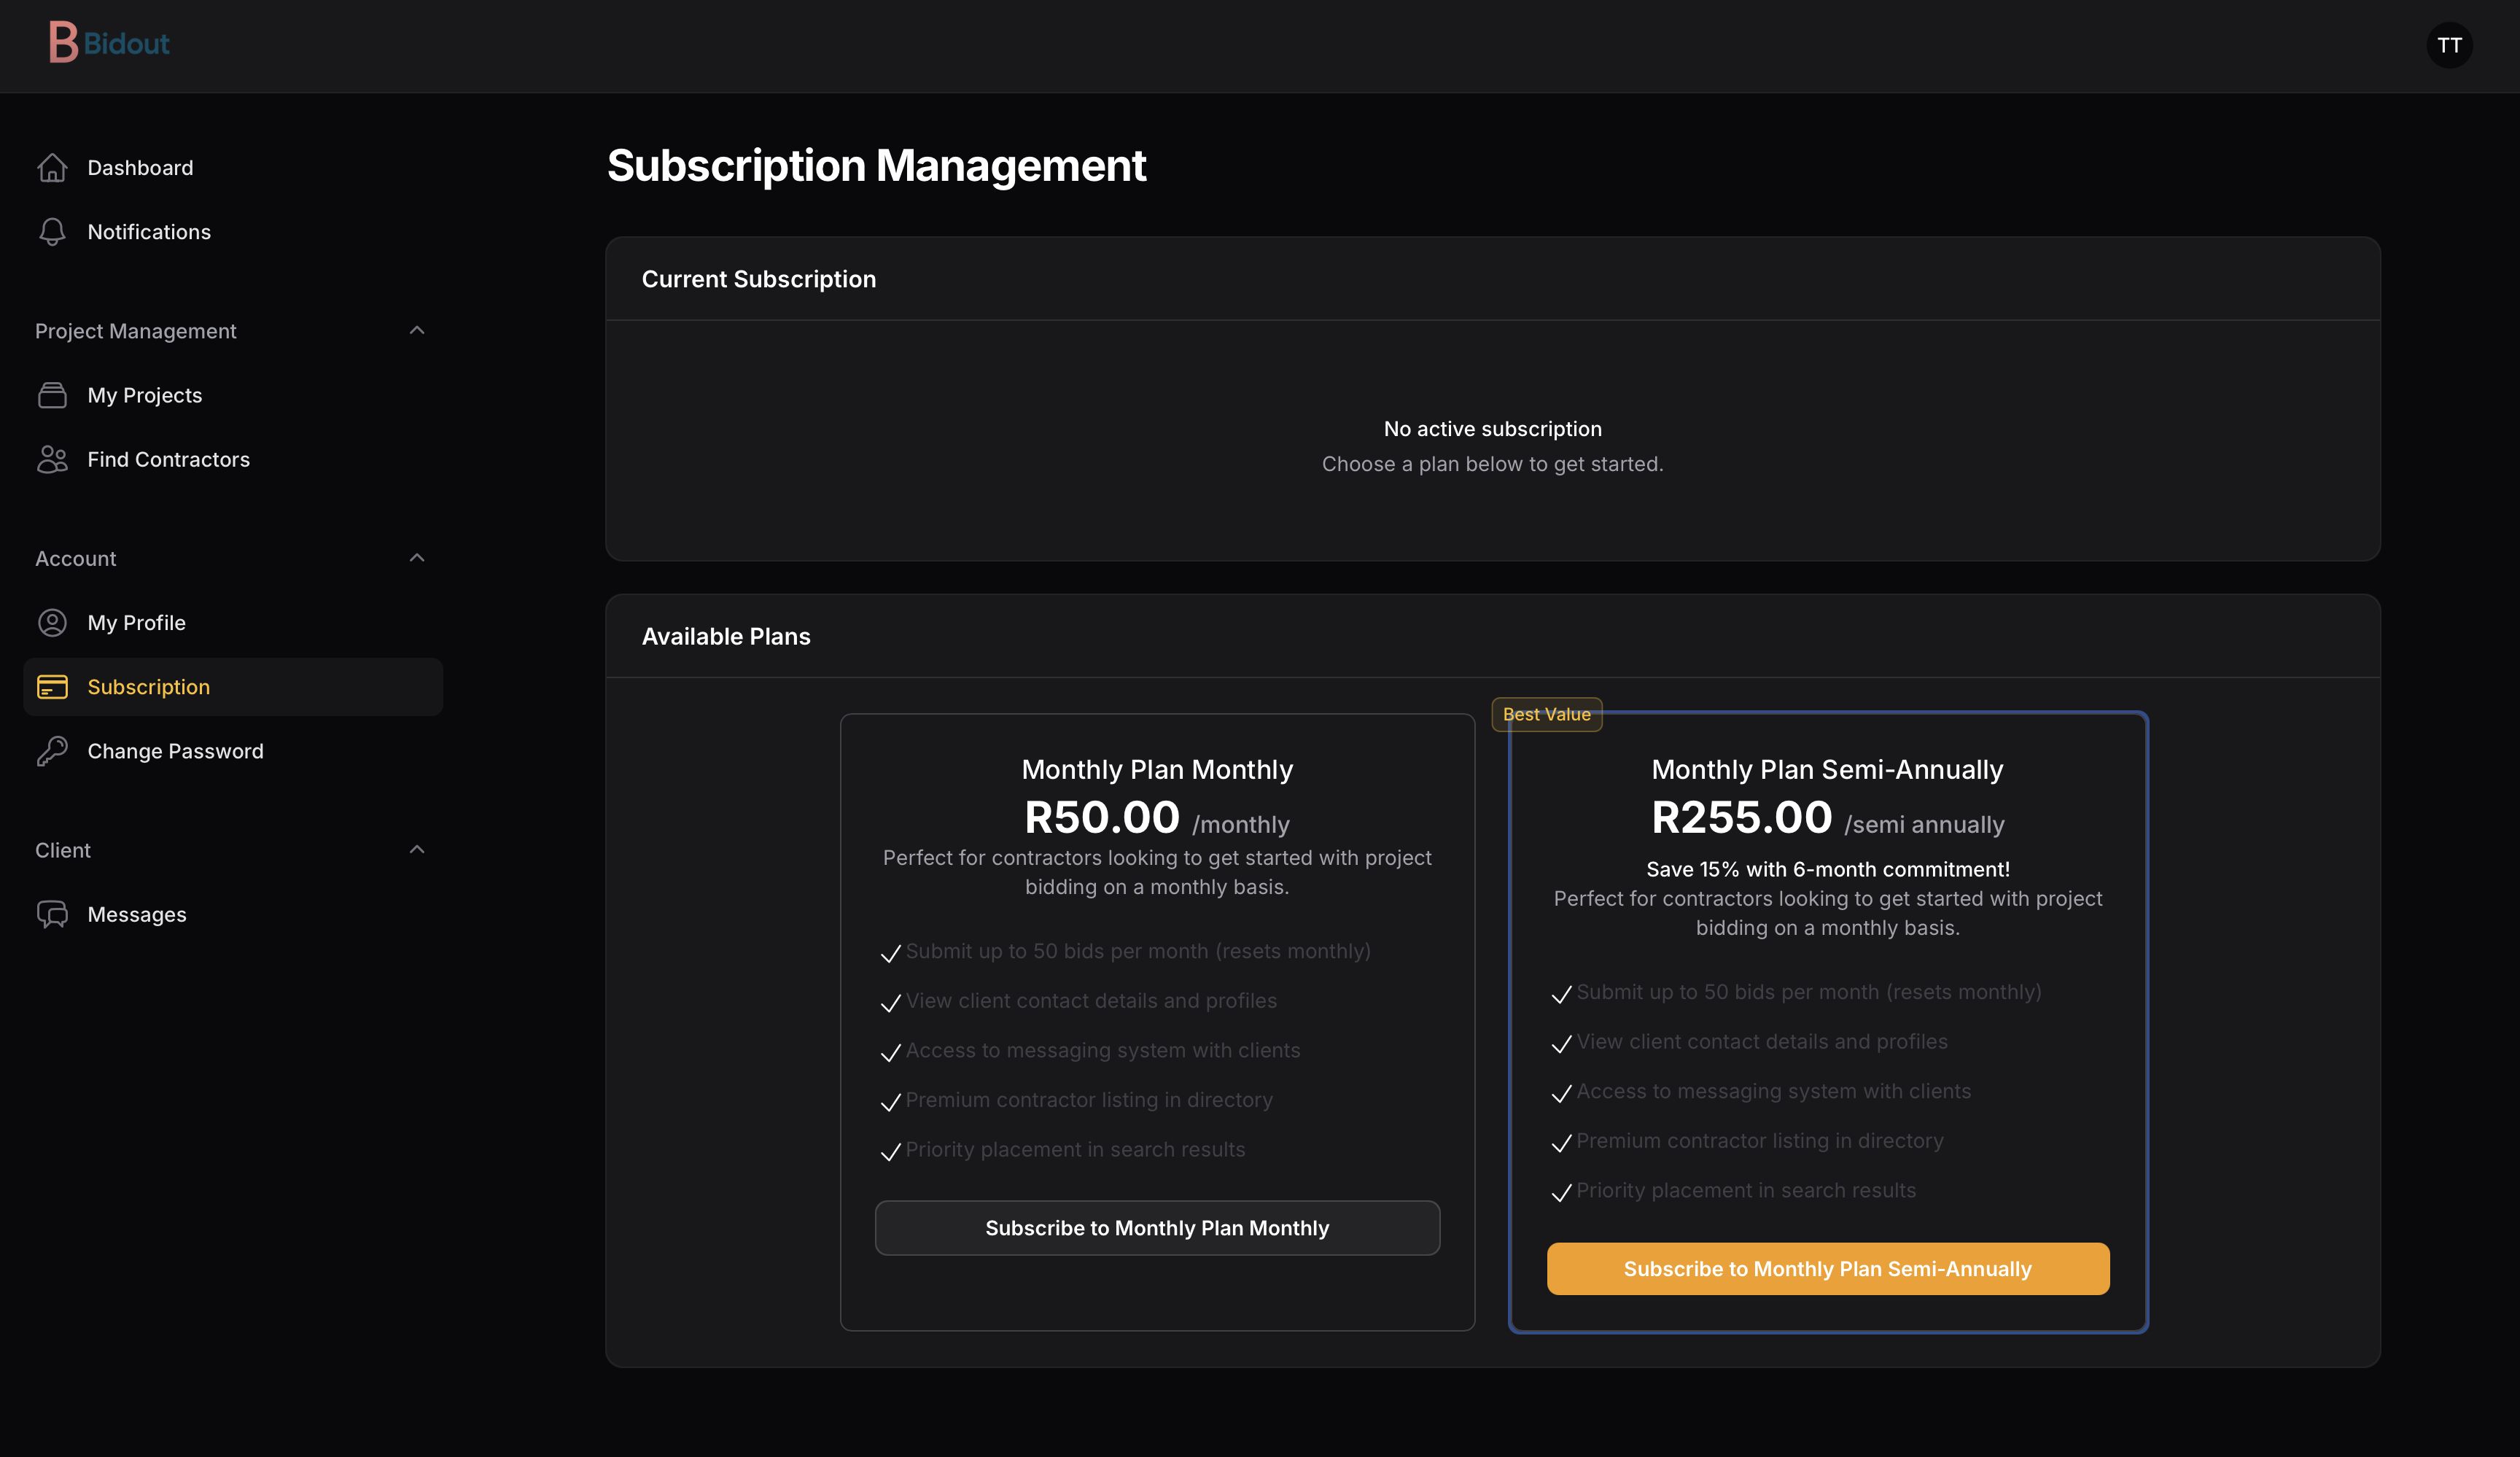Open the Messages menu item

pos(137,914)
